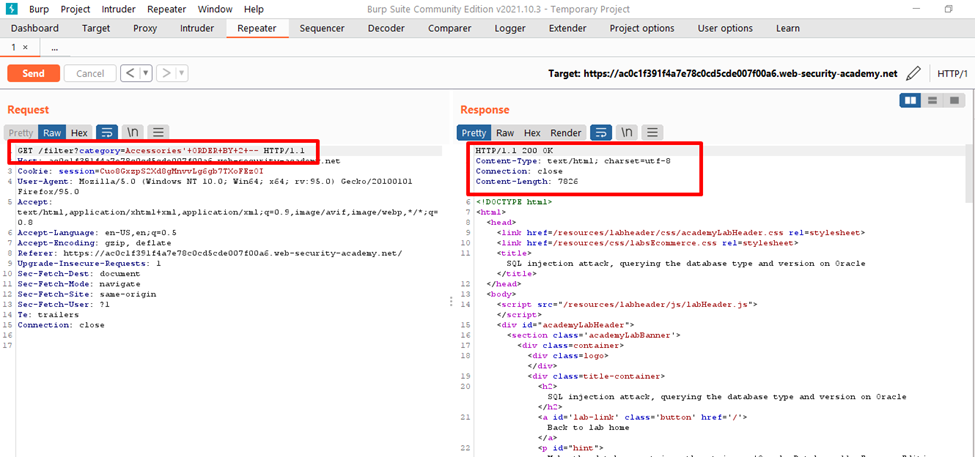Open the User options tab

pyautogui.click(x=725, y=29)
